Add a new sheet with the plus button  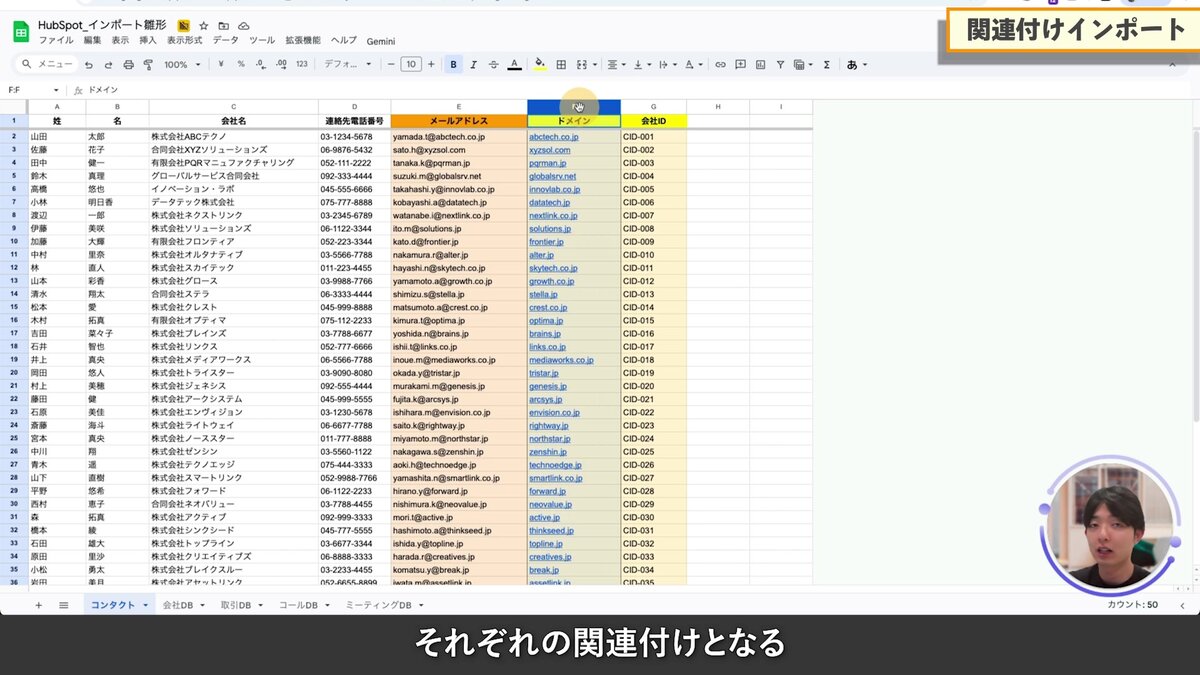(39, 604)
